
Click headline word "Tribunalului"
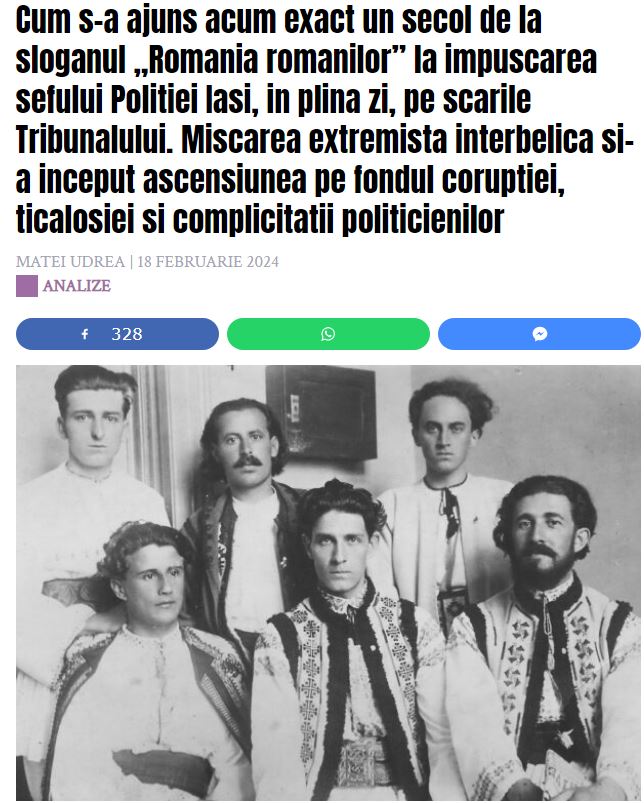coord(95,140)
